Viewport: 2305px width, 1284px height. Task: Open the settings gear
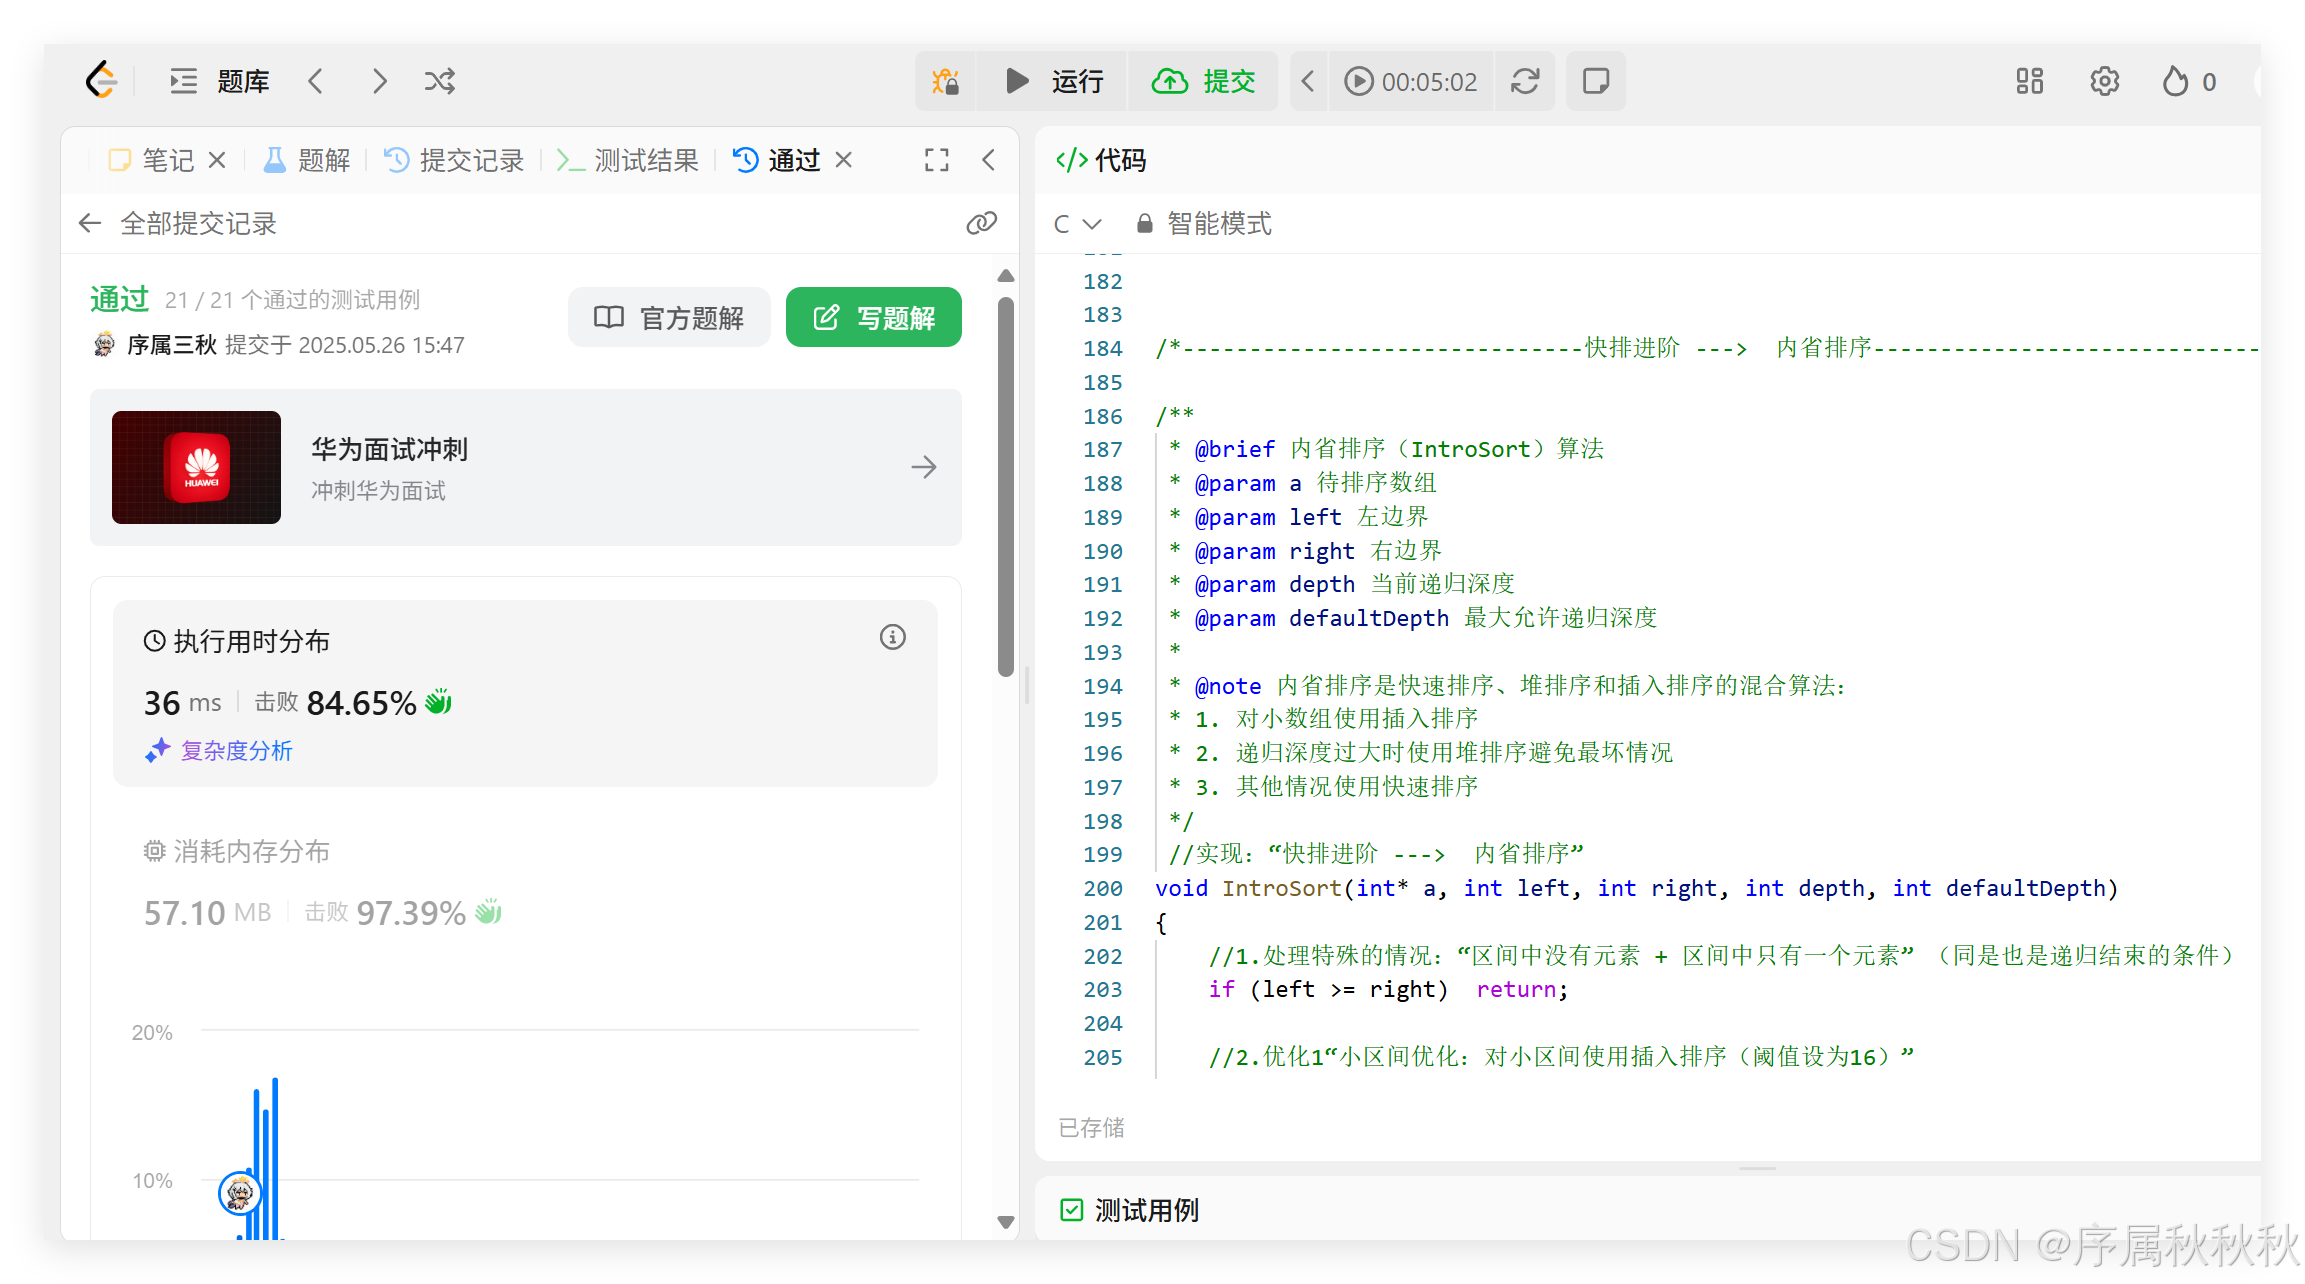click(x=2104, y=81)
